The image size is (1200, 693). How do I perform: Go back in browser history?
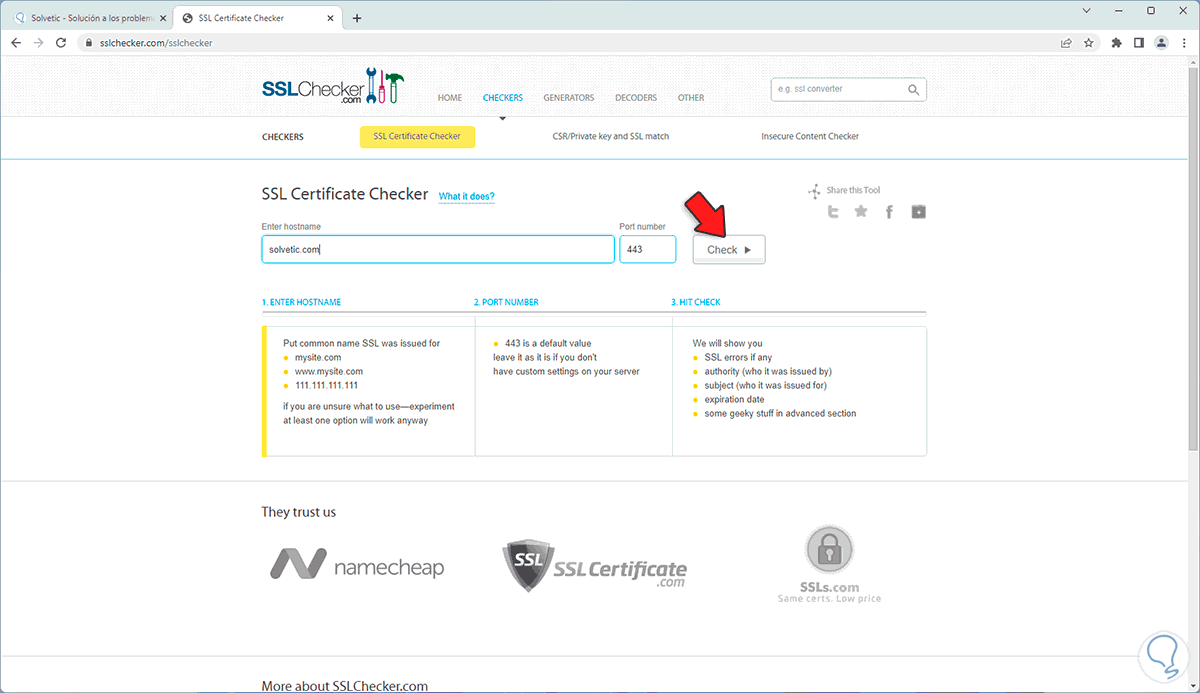(16, 43)
